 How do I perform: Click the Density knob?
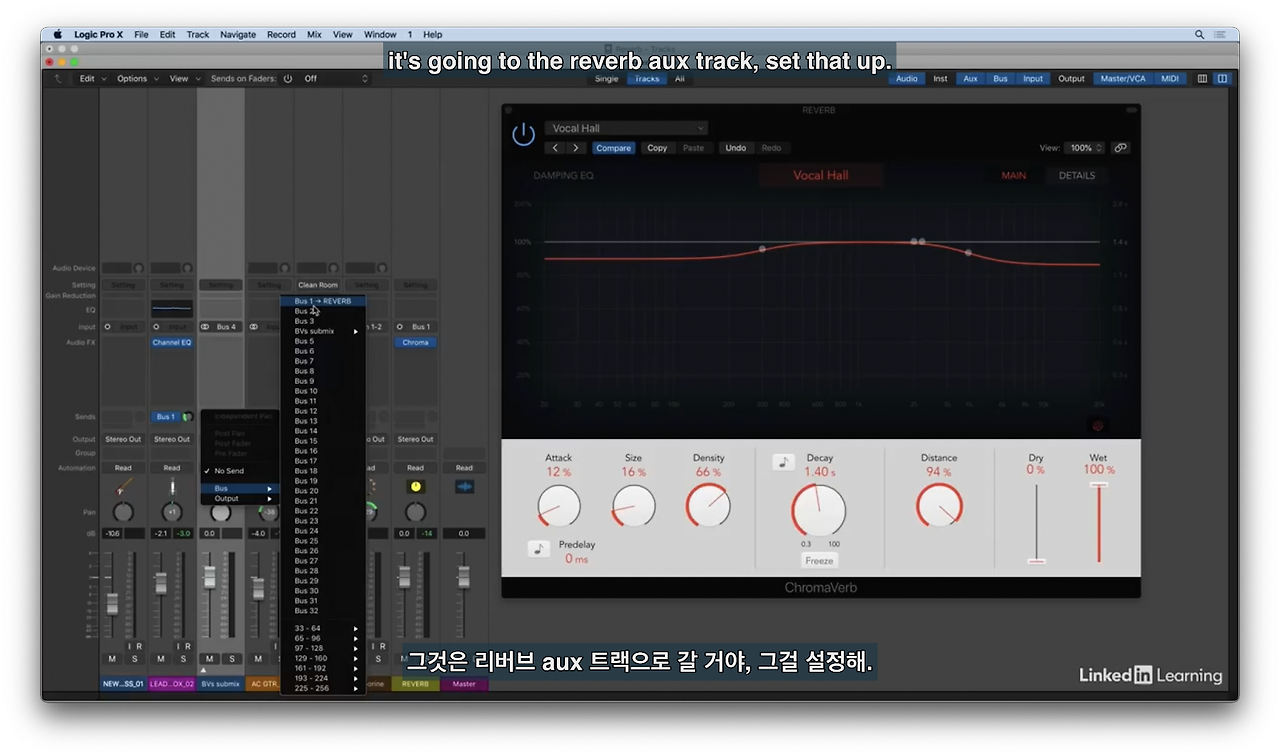coord(708,506)
